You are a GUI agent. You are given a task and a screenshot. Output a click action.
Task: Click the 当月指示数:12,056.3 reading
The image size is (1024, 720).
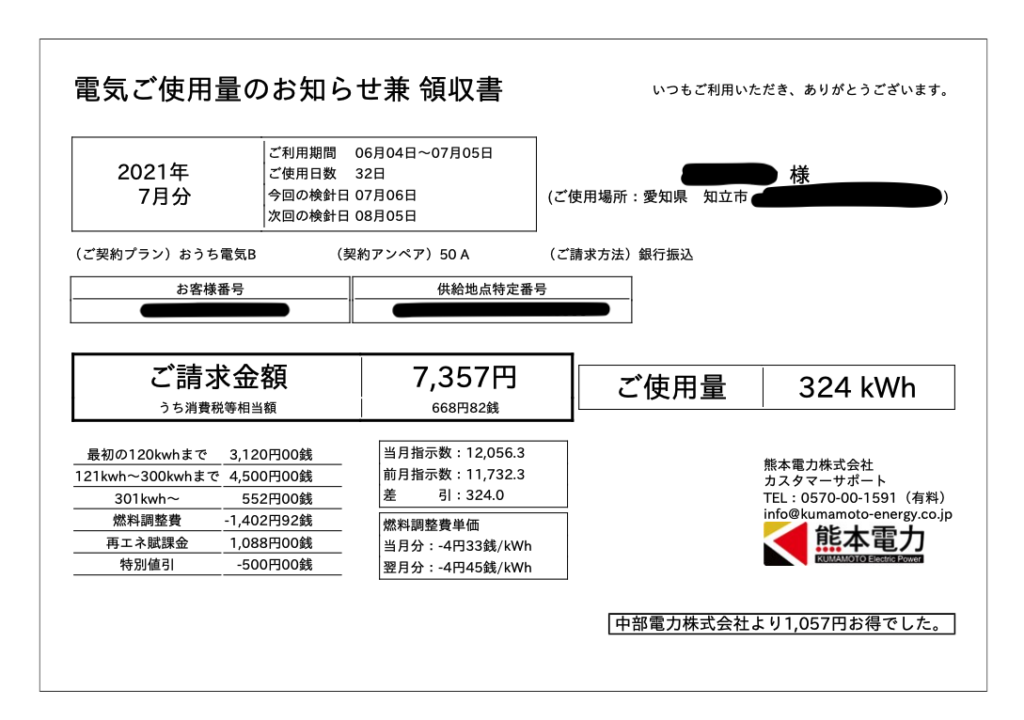(x=454, y=453)
